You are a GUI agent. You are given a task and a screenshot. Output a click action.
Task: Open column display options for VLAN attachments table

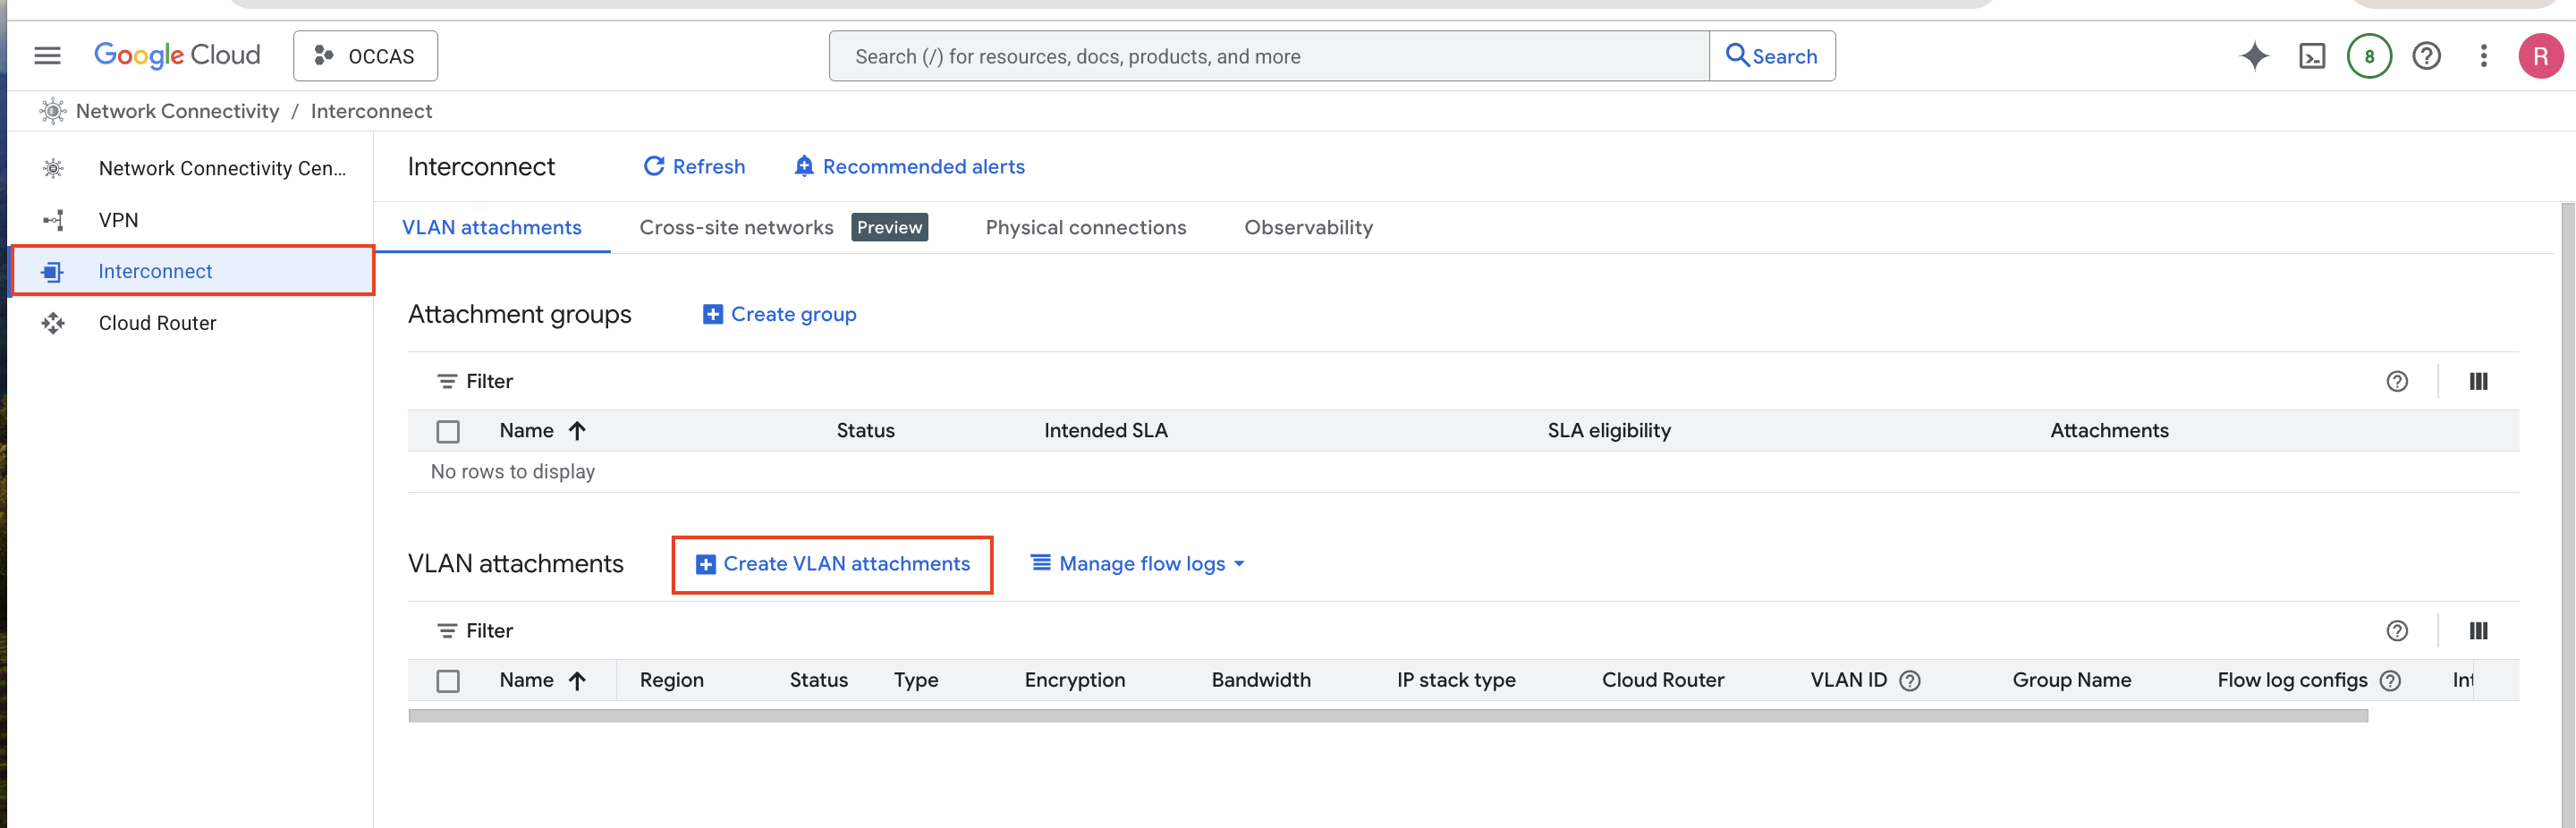[2478, 631]
